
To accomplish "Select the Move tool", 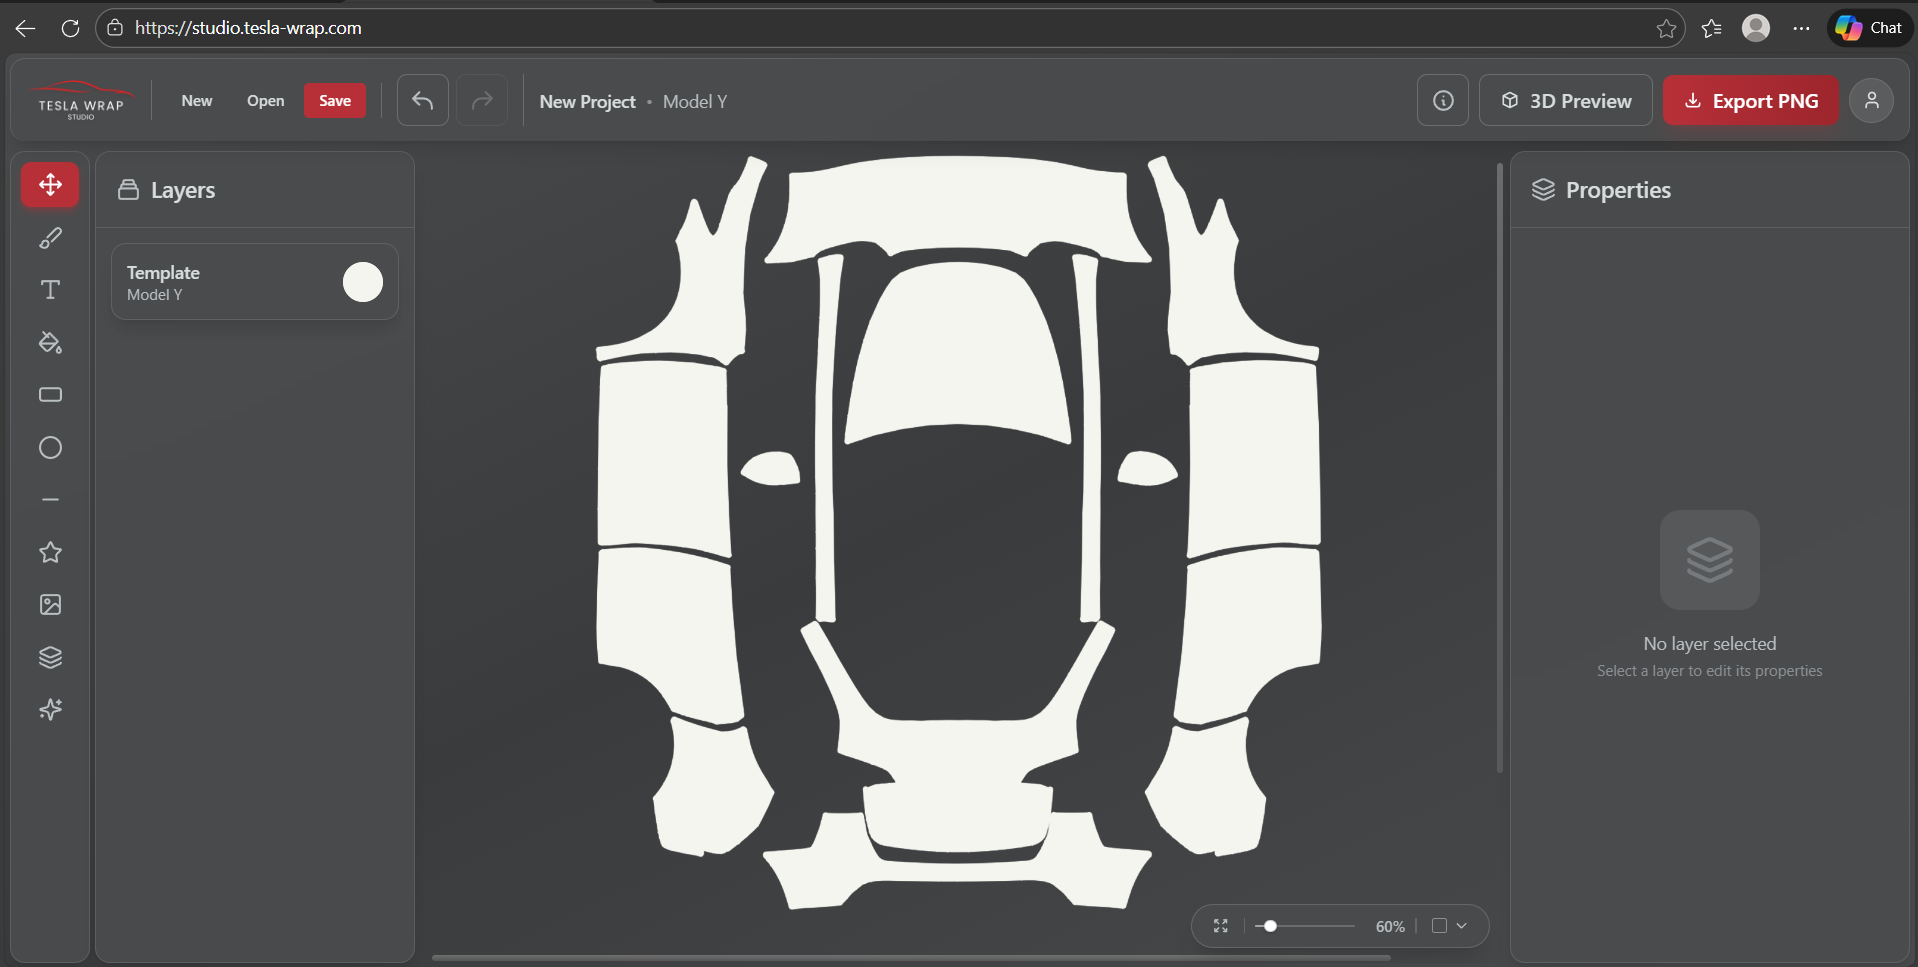I will point(50,185).
